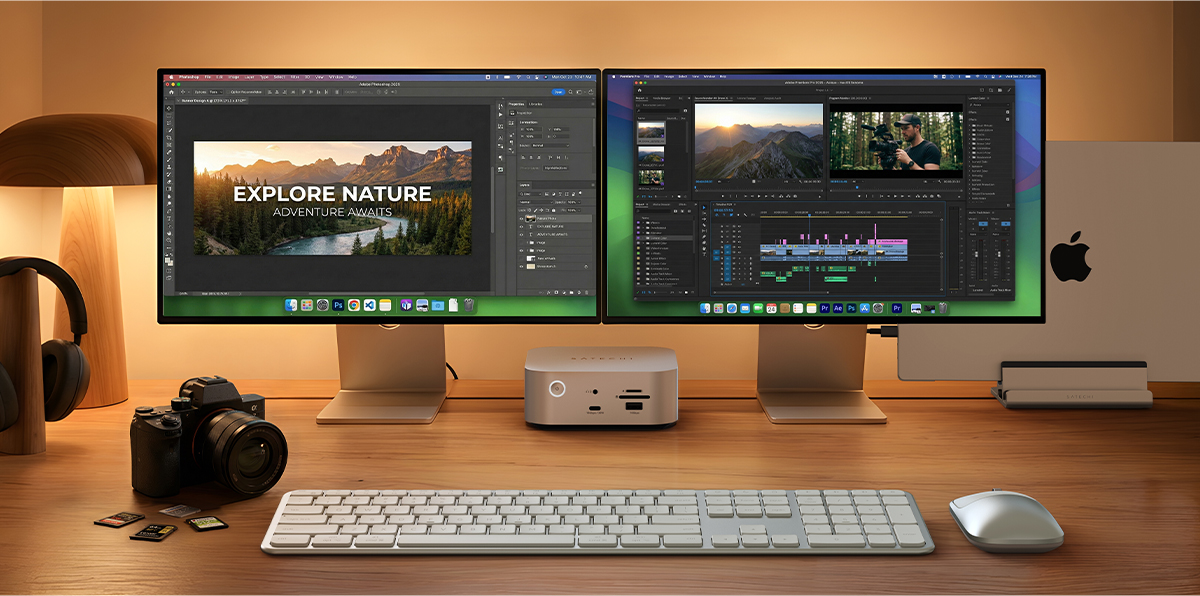Toggle visibility of the Nature Photo layer
The image size is (1200, 596).
pyautogui.click(x=521, y=219)
